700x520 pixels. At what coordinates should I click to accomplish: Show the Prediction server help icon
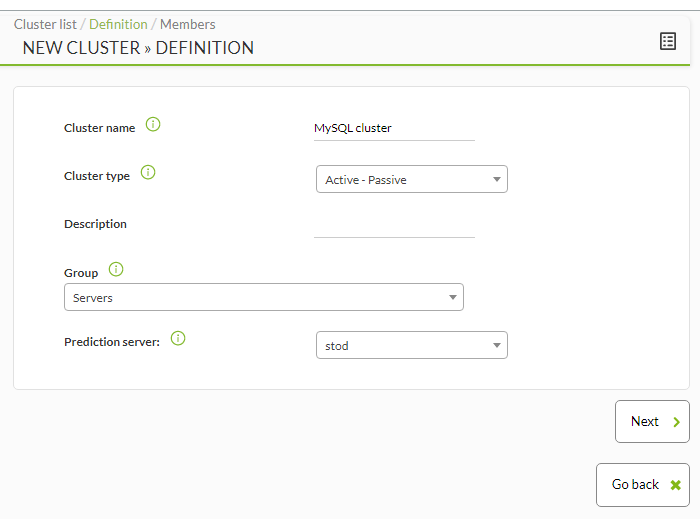[x=178, y=338]
